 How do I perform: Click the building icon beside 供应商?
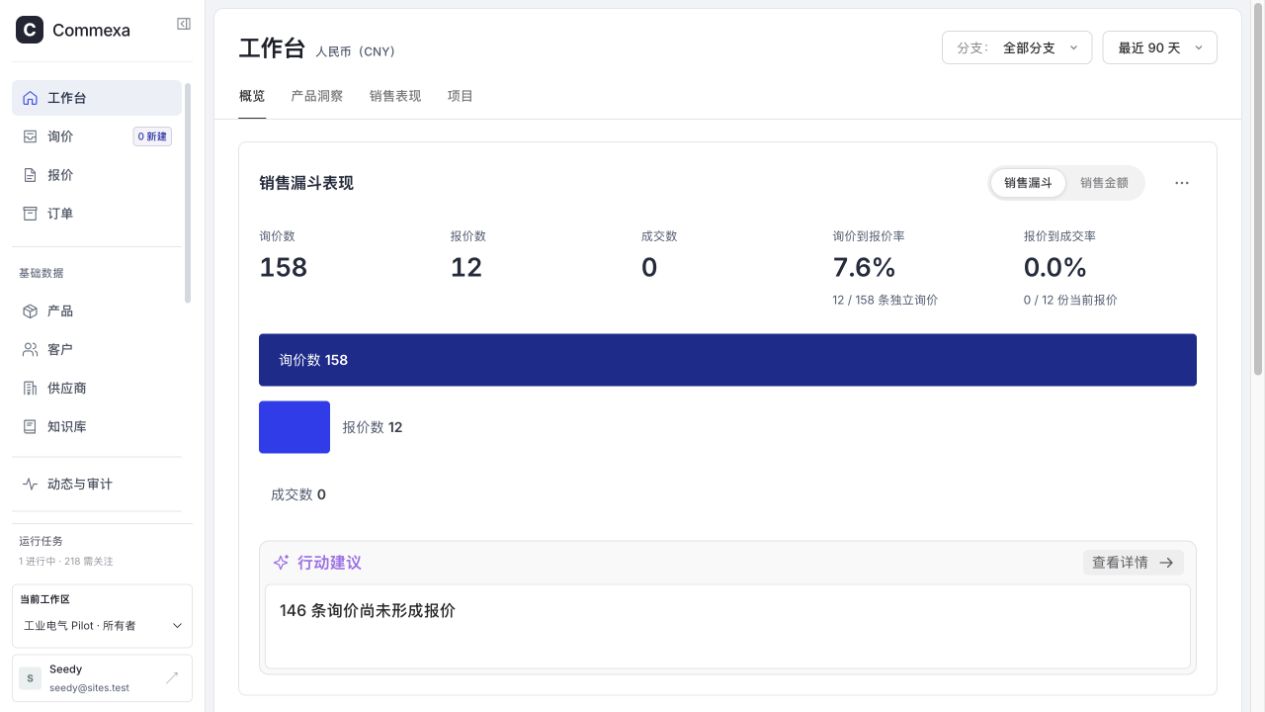(x=30, y=388)
